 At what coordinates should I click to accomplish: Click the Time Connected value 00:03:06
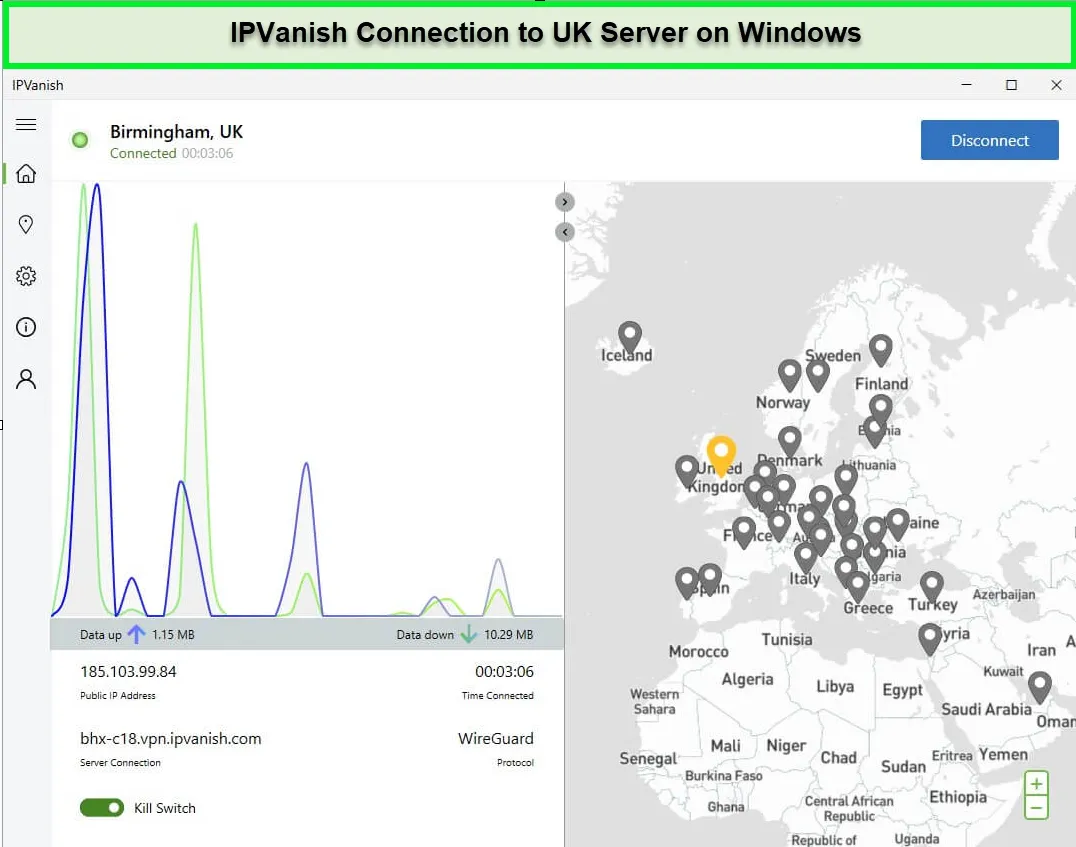click(504, 671)
